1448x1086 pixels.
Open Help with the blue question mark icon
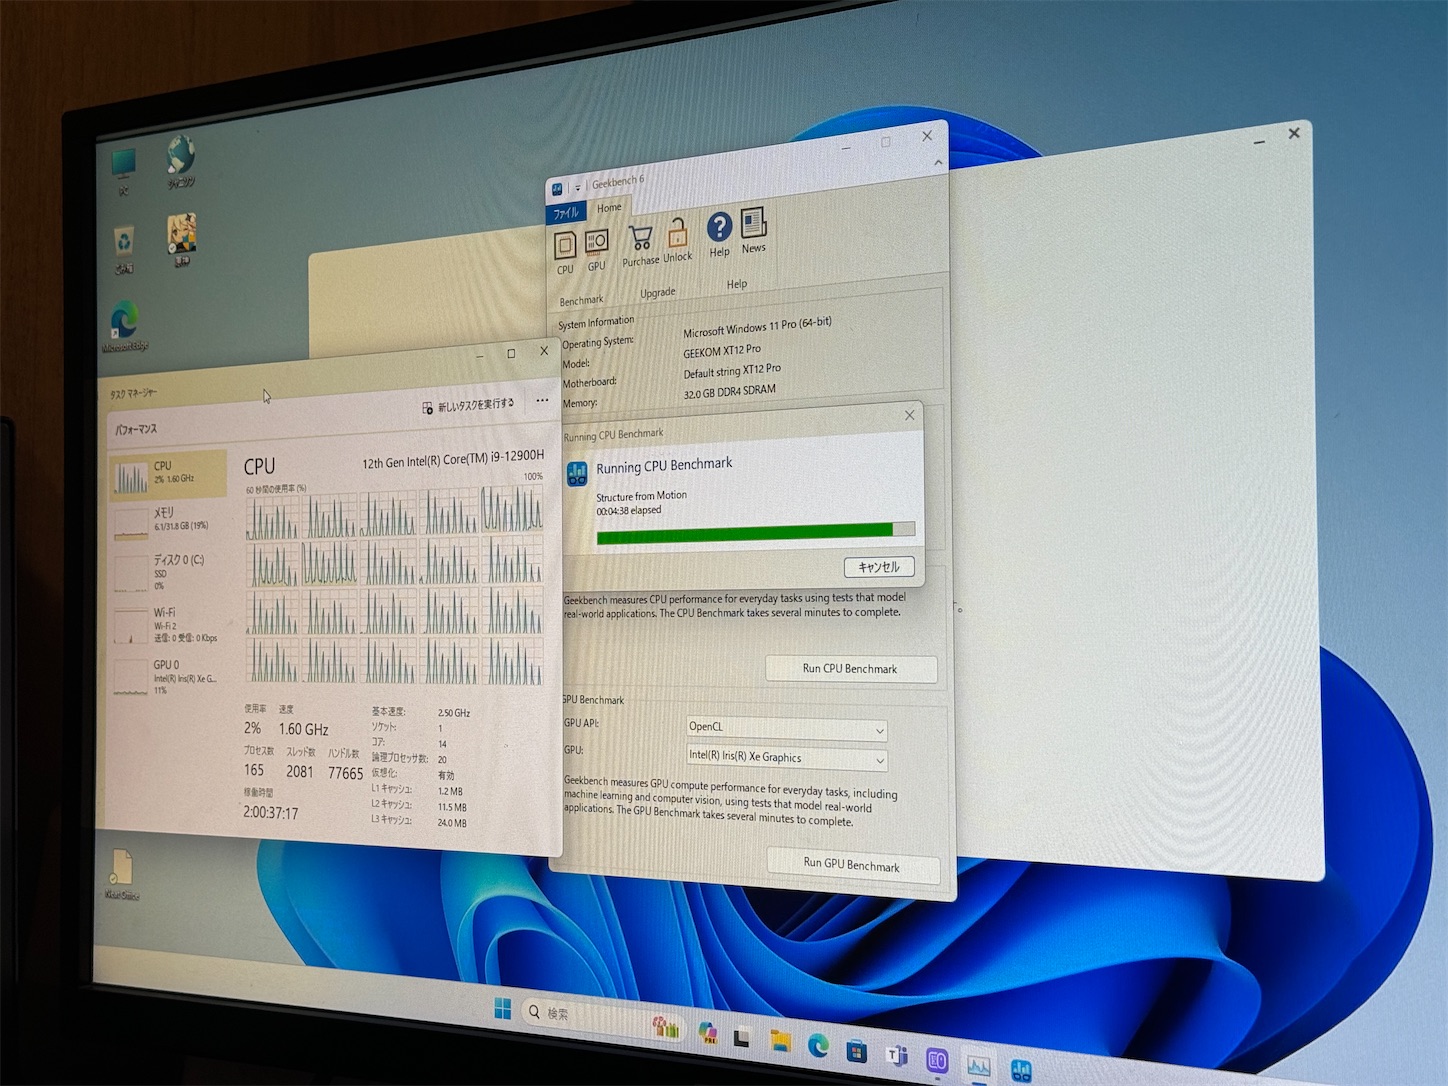[719, 227]
